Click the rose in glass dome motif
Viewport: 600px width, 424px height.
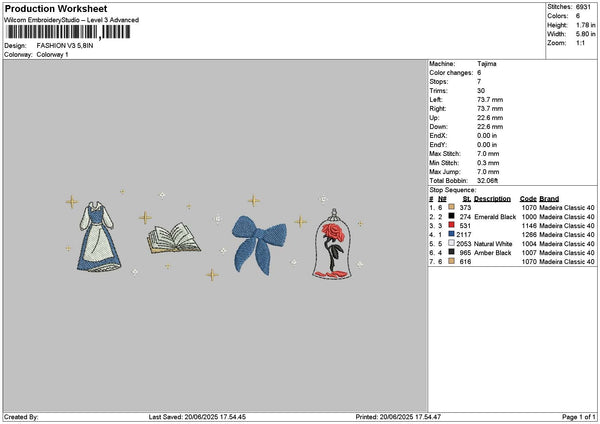333,245
